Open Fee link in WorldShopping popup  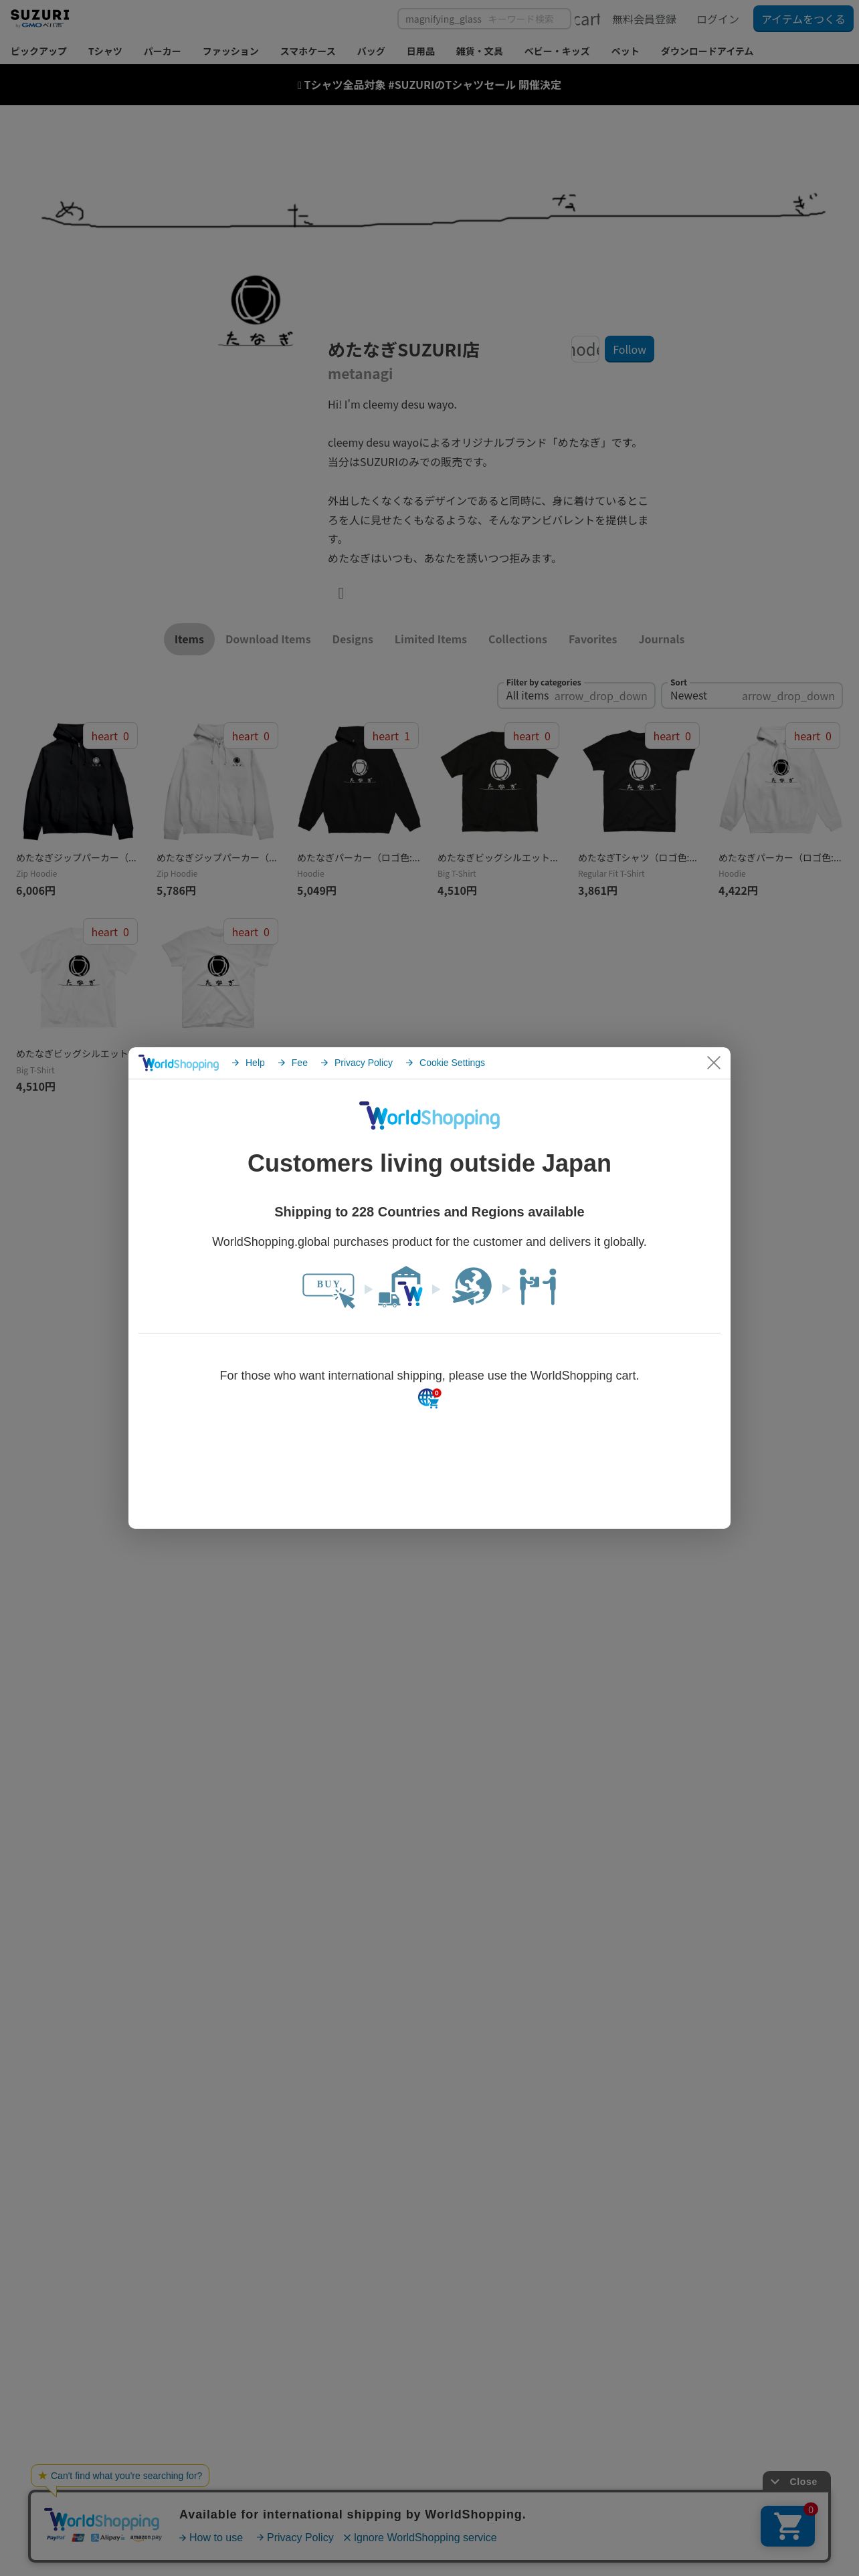(x=293, y=1063)
